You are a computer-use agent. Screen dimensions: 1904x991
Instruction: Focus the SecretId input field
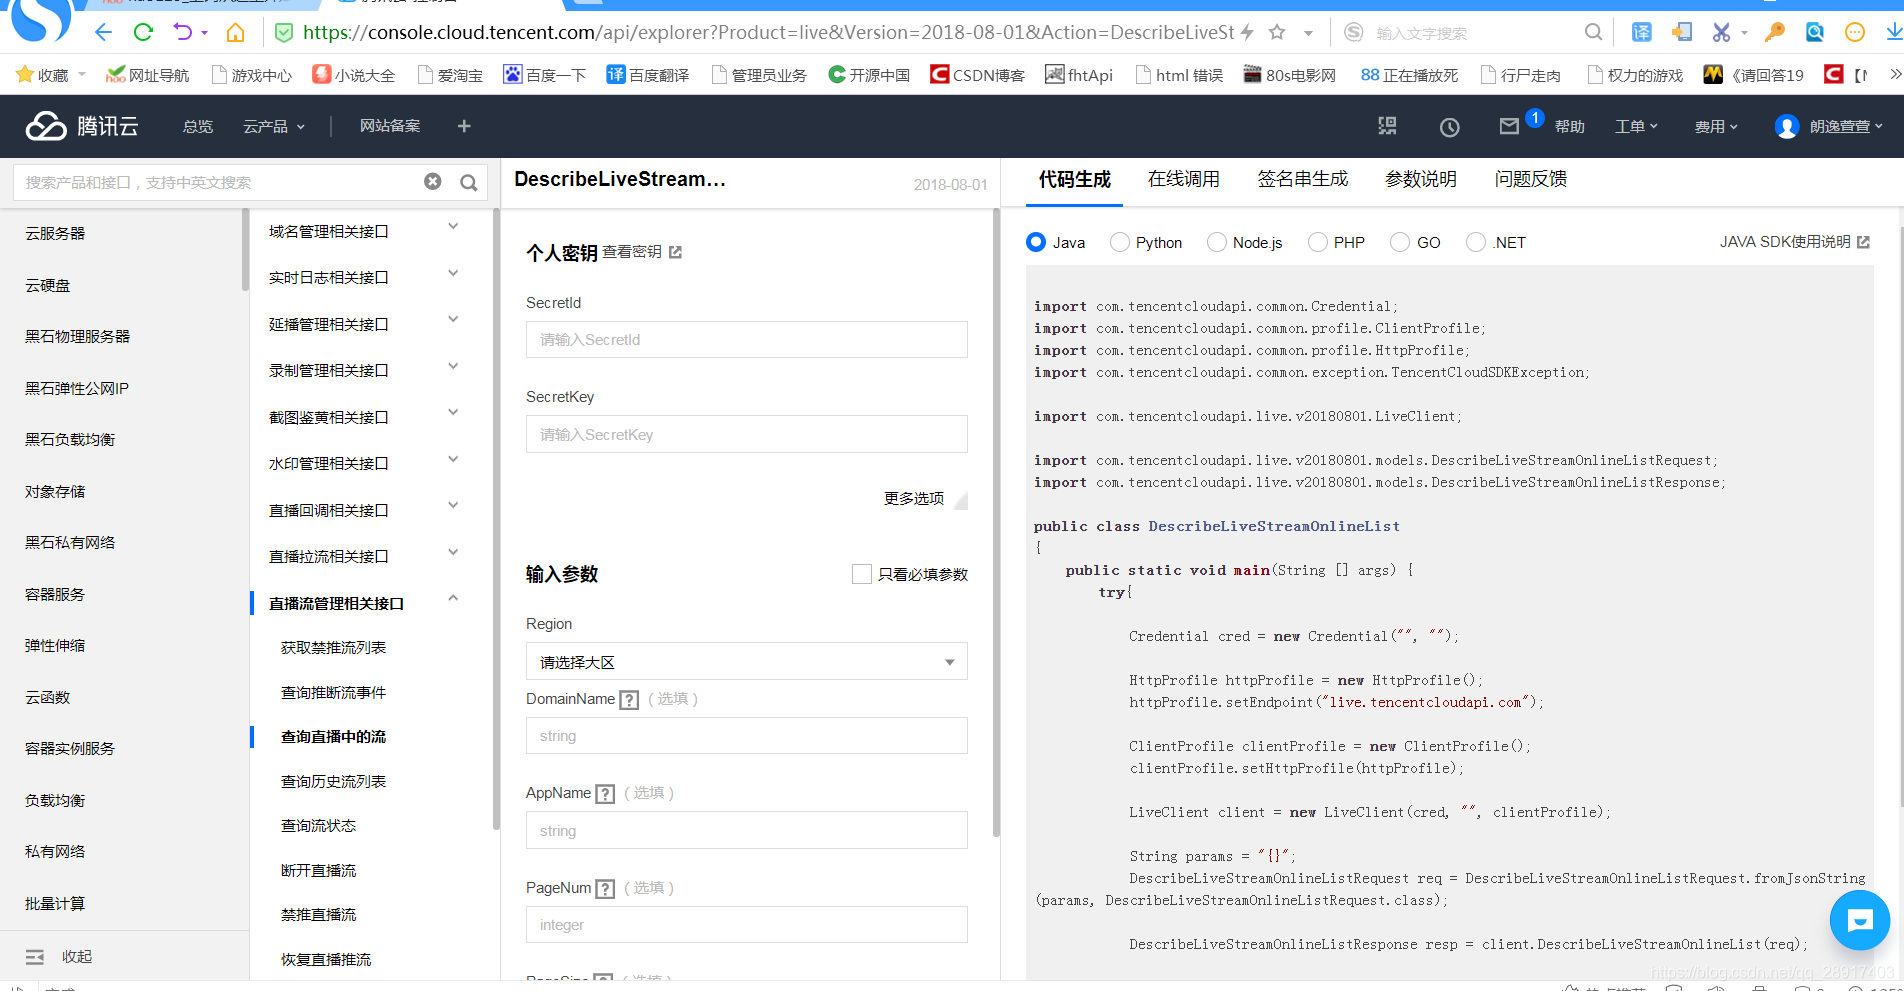747,340
